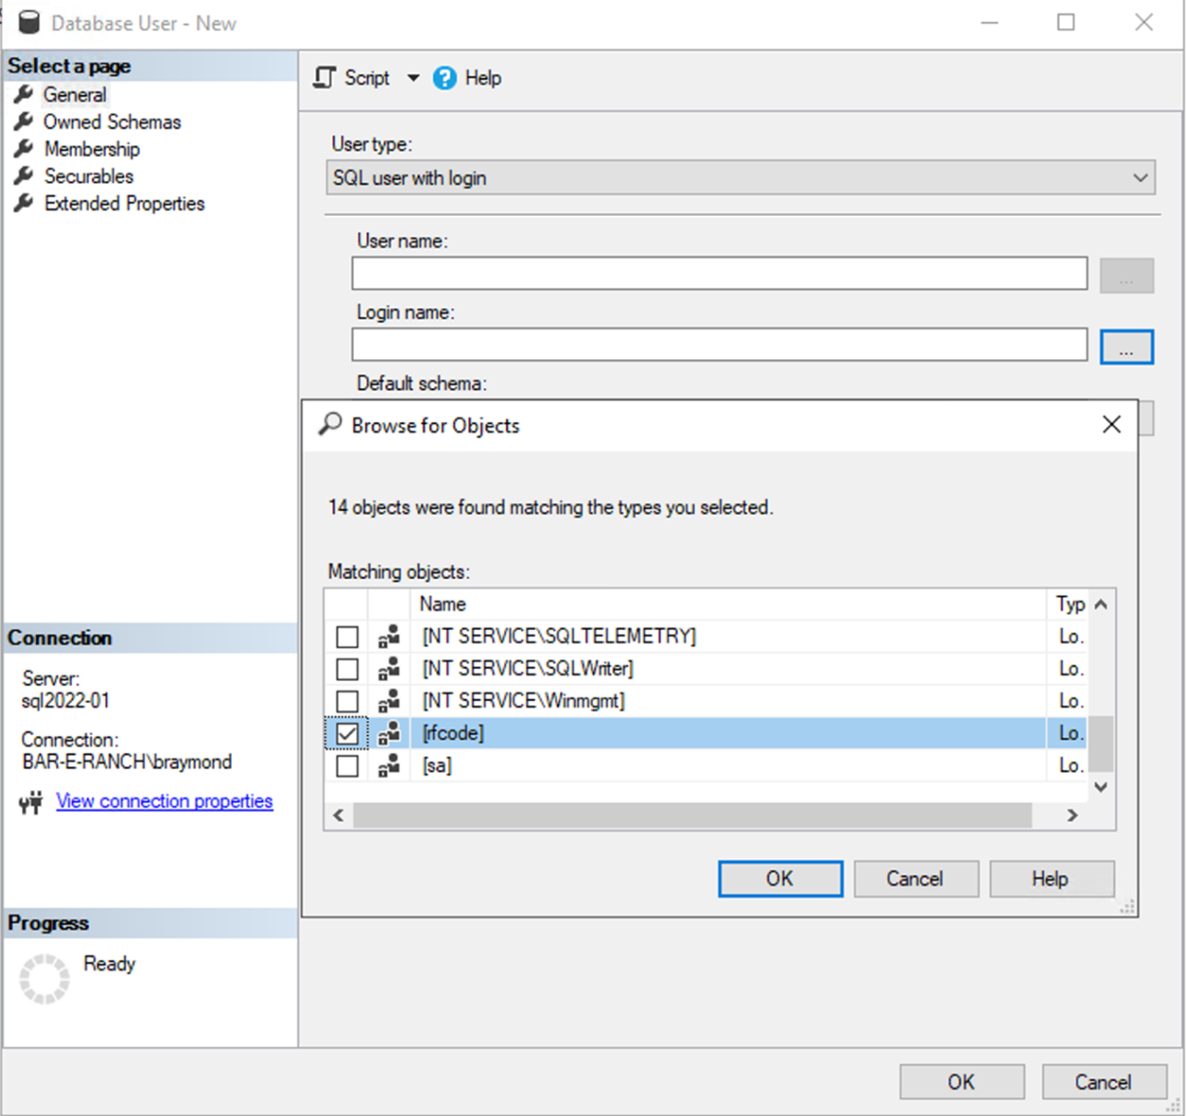Click the wrench icon beside Extended Properties
1187x1116 pixels.
tap(24, 203)
